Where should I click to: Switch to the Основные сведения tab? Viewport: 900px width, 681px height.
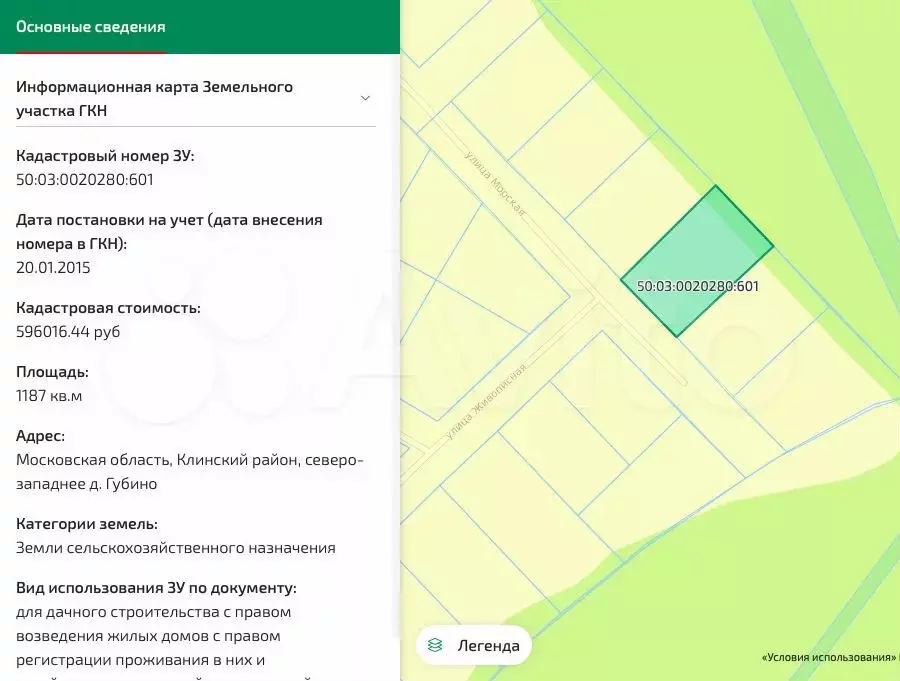point(91,27)
